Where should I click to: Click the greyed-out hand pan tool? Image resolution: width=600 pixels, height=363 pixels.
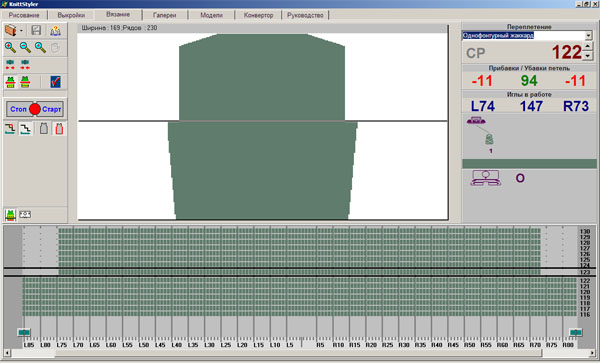pyautogui.click(x=55, y=47)
